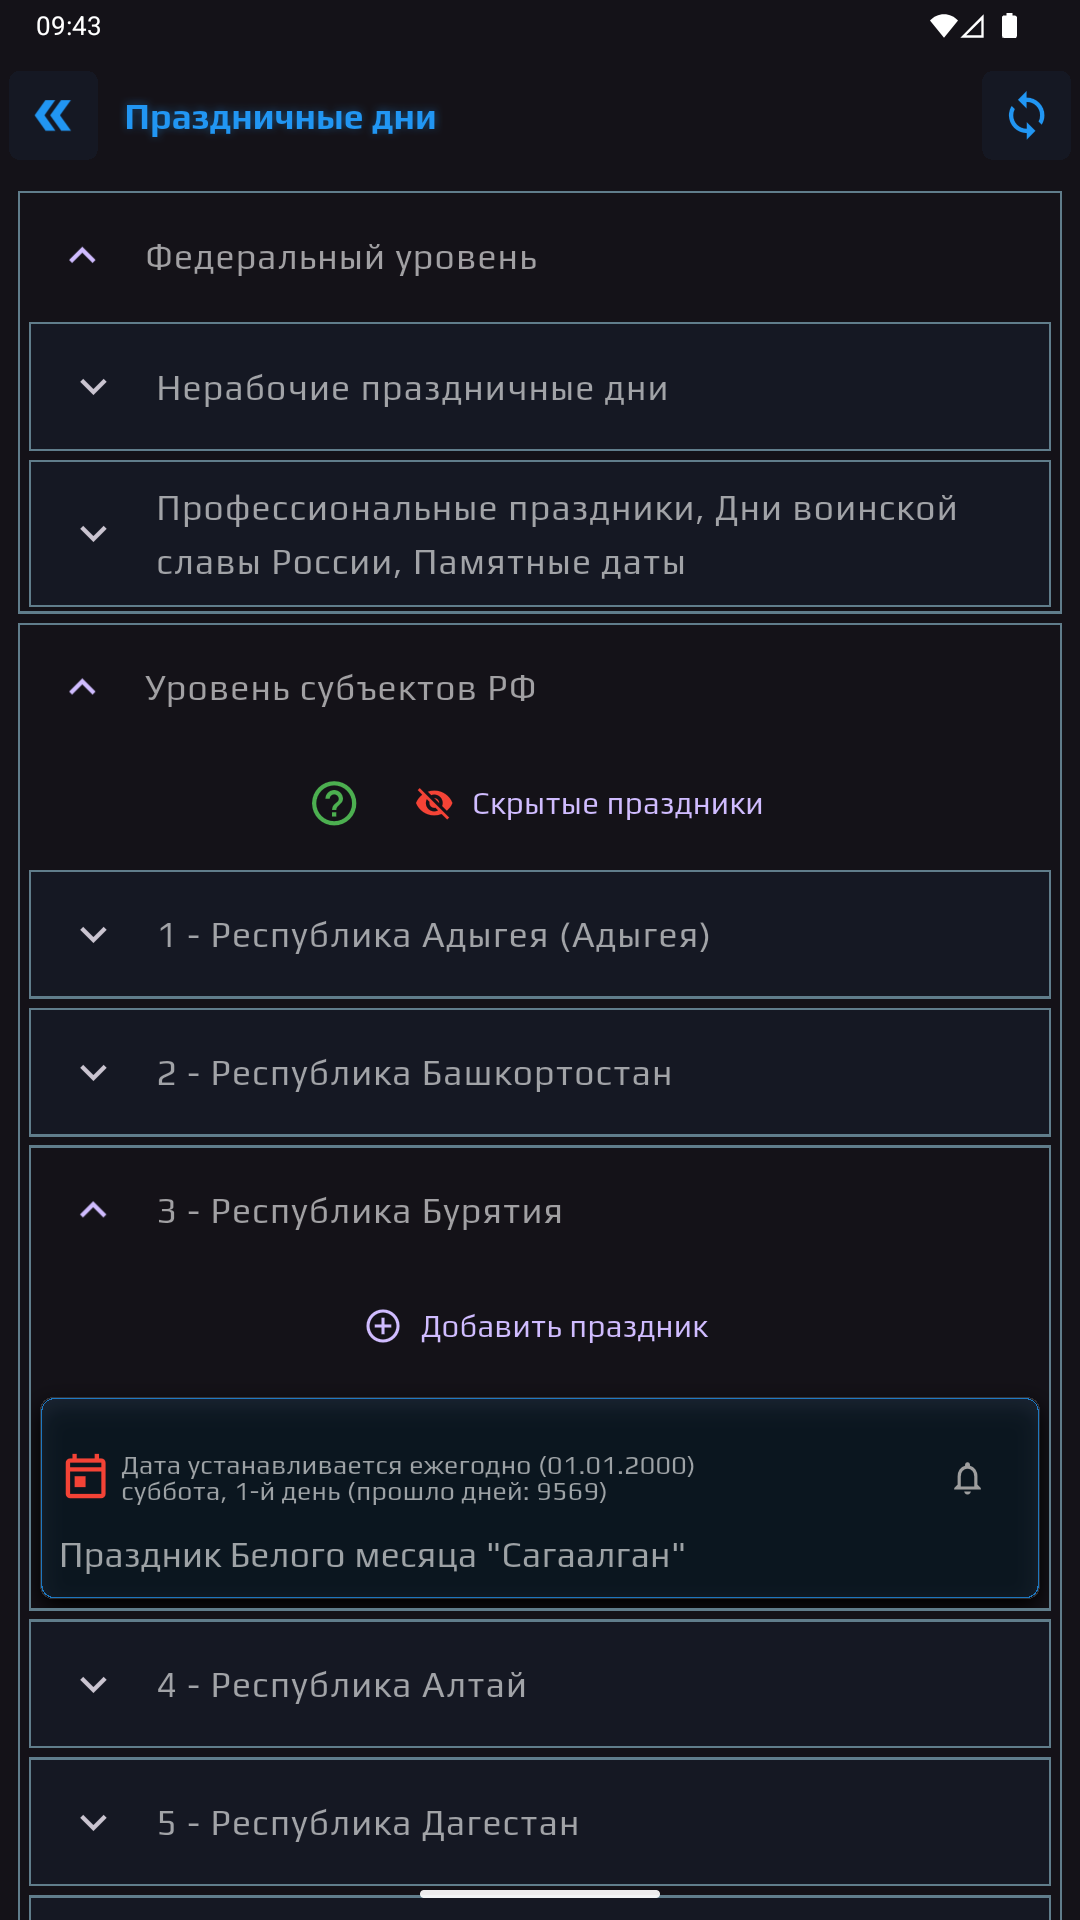The width and height of the screenshot is (1080, 1920).
Task: Open the green question mark help
Action: (x=334, y=803)
